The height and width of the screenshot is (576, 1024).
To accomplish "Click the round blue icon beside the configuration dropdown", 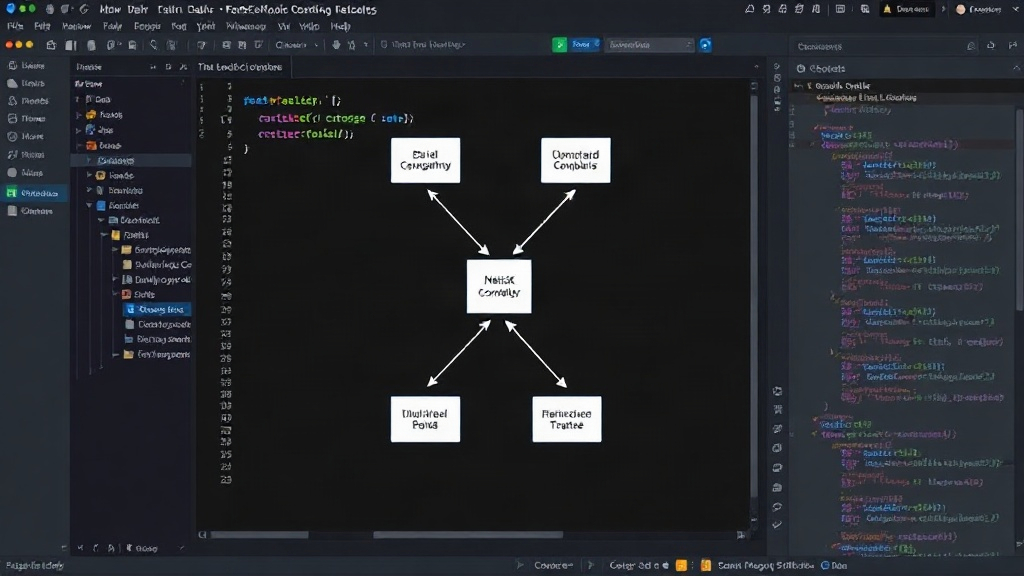I will pos(705,44).
